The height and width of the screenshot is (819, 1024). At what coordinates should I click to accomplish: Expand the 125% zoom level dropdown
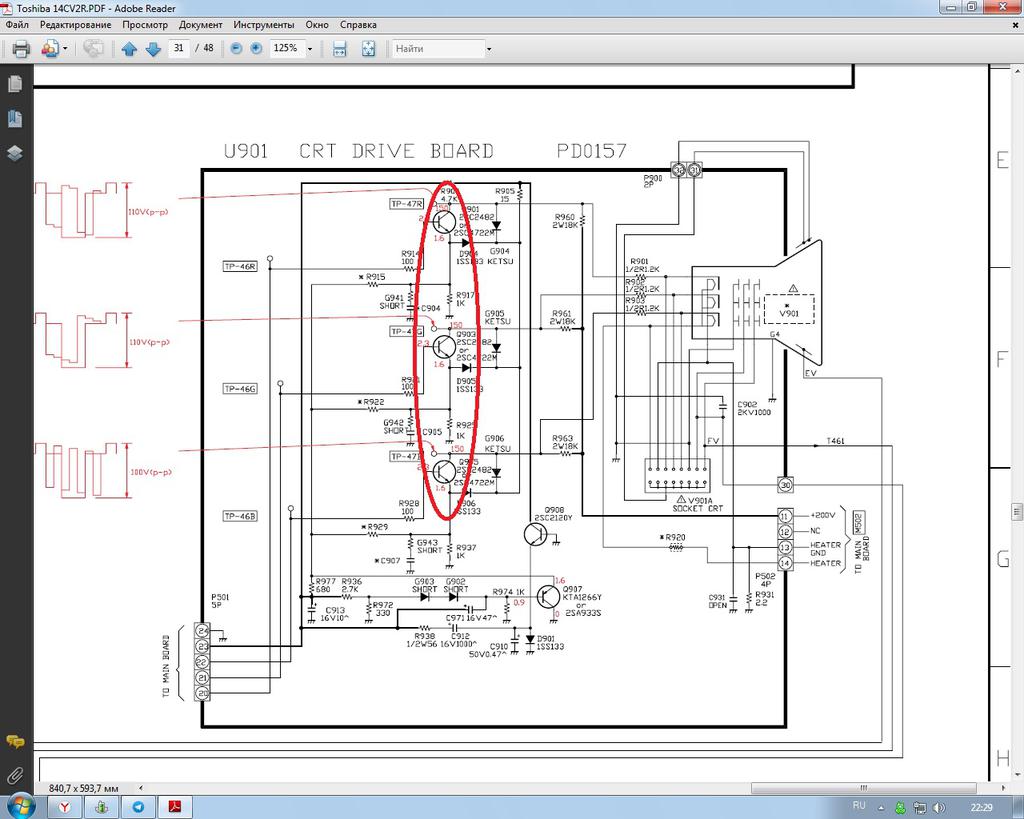coord(310,49)
